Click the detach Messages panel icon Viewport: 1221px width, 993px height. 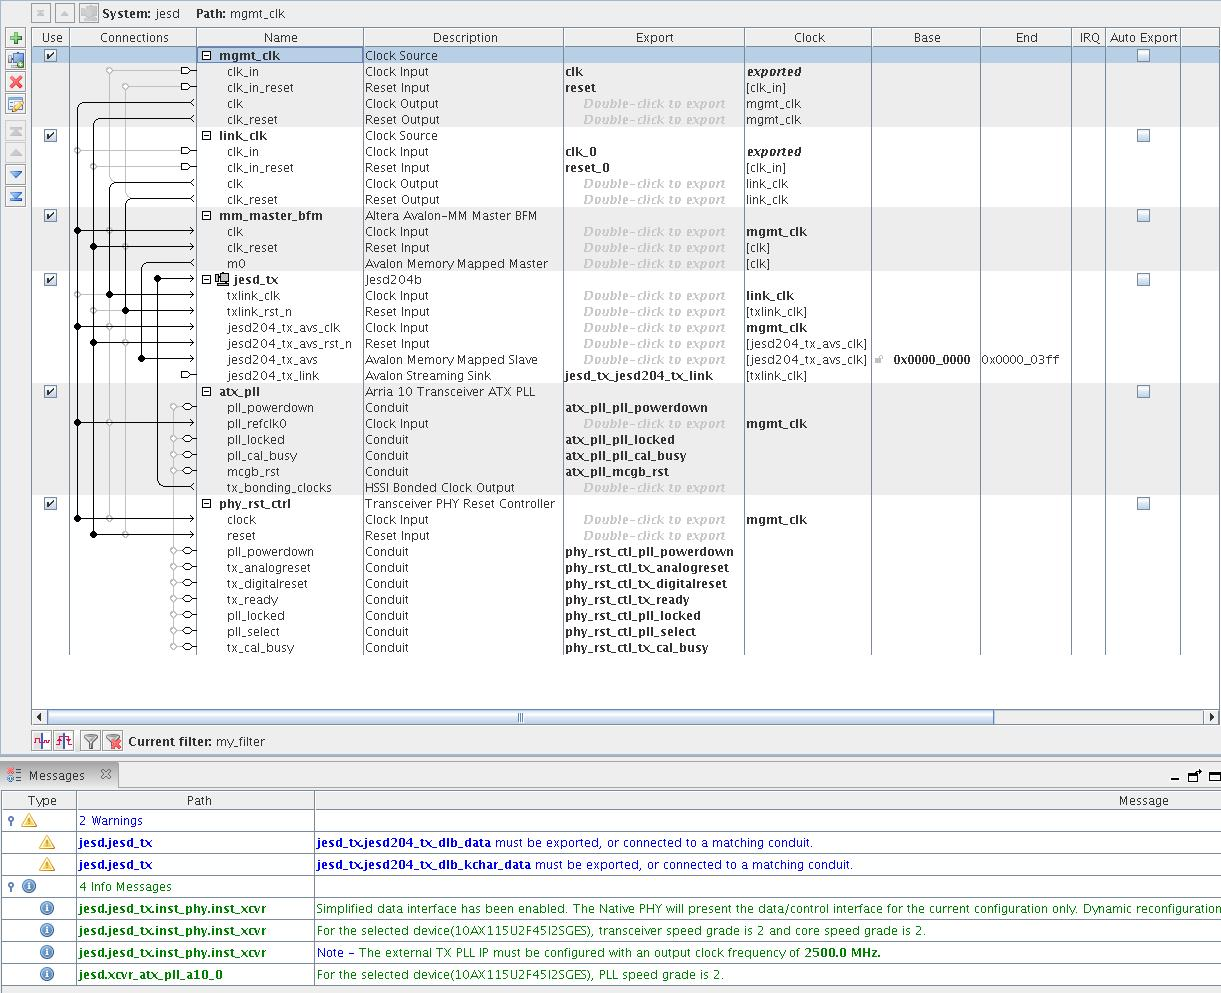pyautogui.click(x=1194, y=776)
